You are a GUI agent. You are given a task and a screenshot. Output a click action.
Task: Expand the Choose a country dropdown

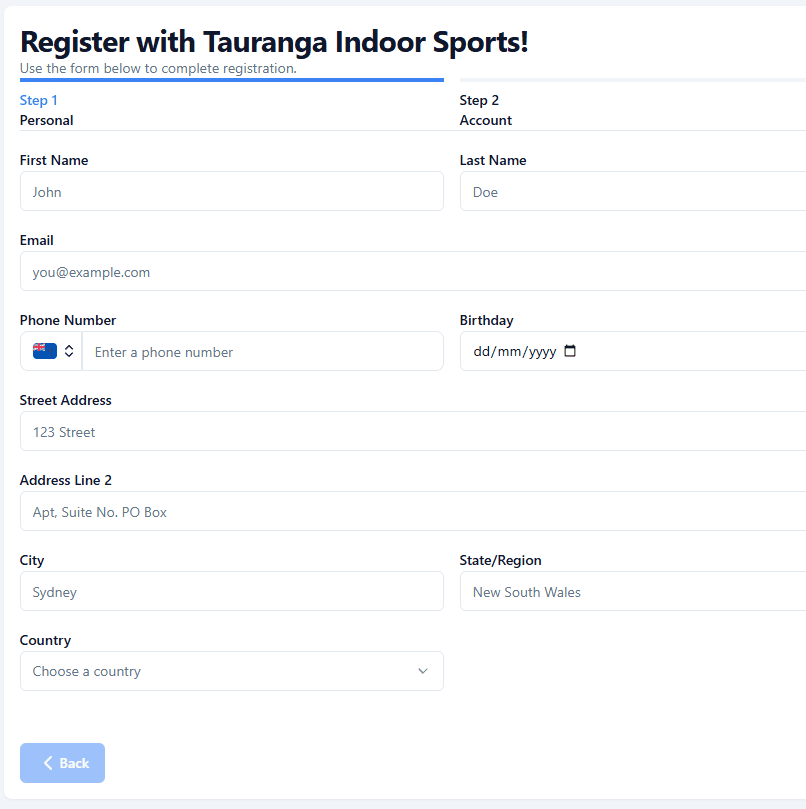click(232, 671)
